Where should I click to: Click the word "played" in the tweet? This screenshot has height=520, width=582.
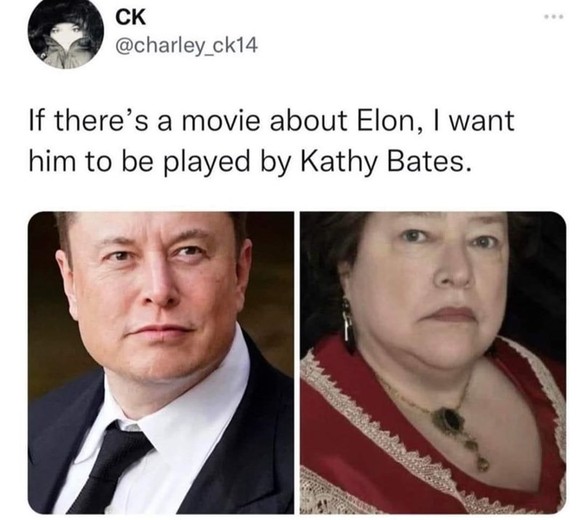coord(207,163)
